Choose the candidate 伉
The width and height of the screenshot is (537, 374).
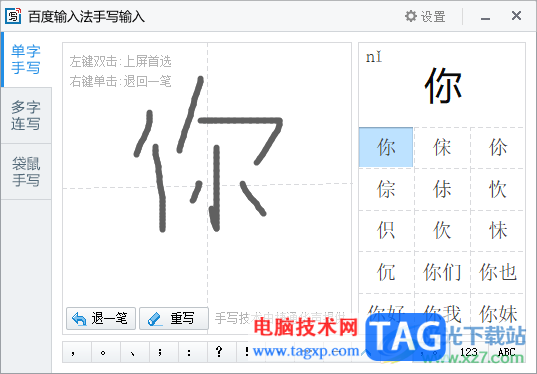point(386,272)
